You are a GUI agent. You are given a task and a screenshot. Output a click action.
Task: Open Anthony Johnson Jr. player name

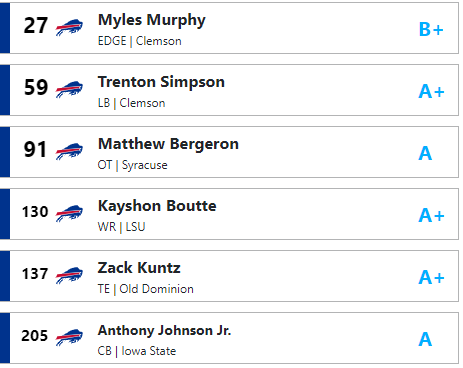coord(164,330)
